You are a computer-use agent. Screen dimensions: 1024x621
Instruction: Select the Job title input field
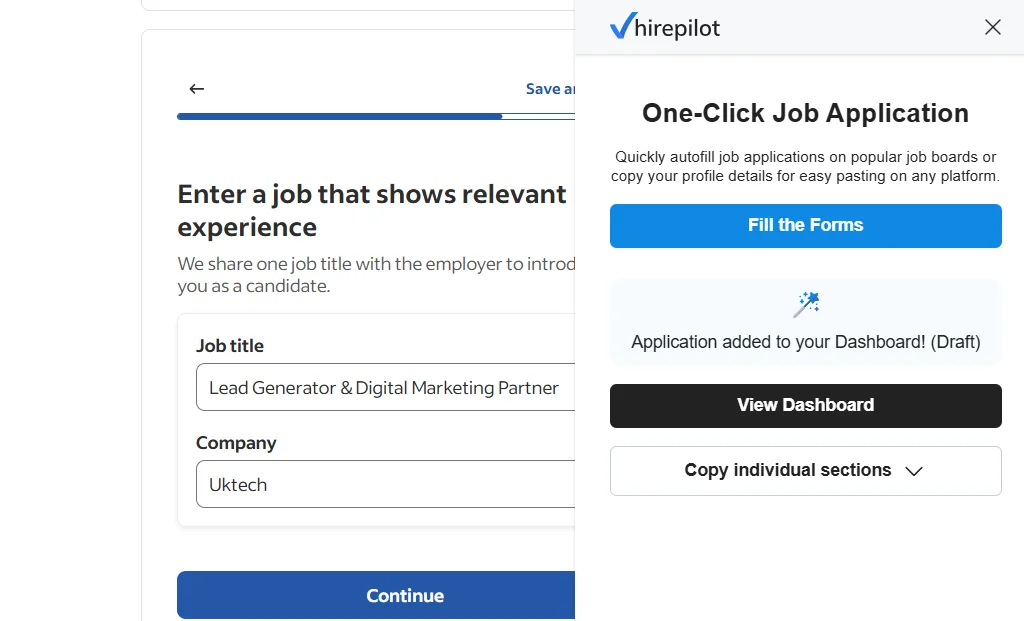tap(385, 388)
